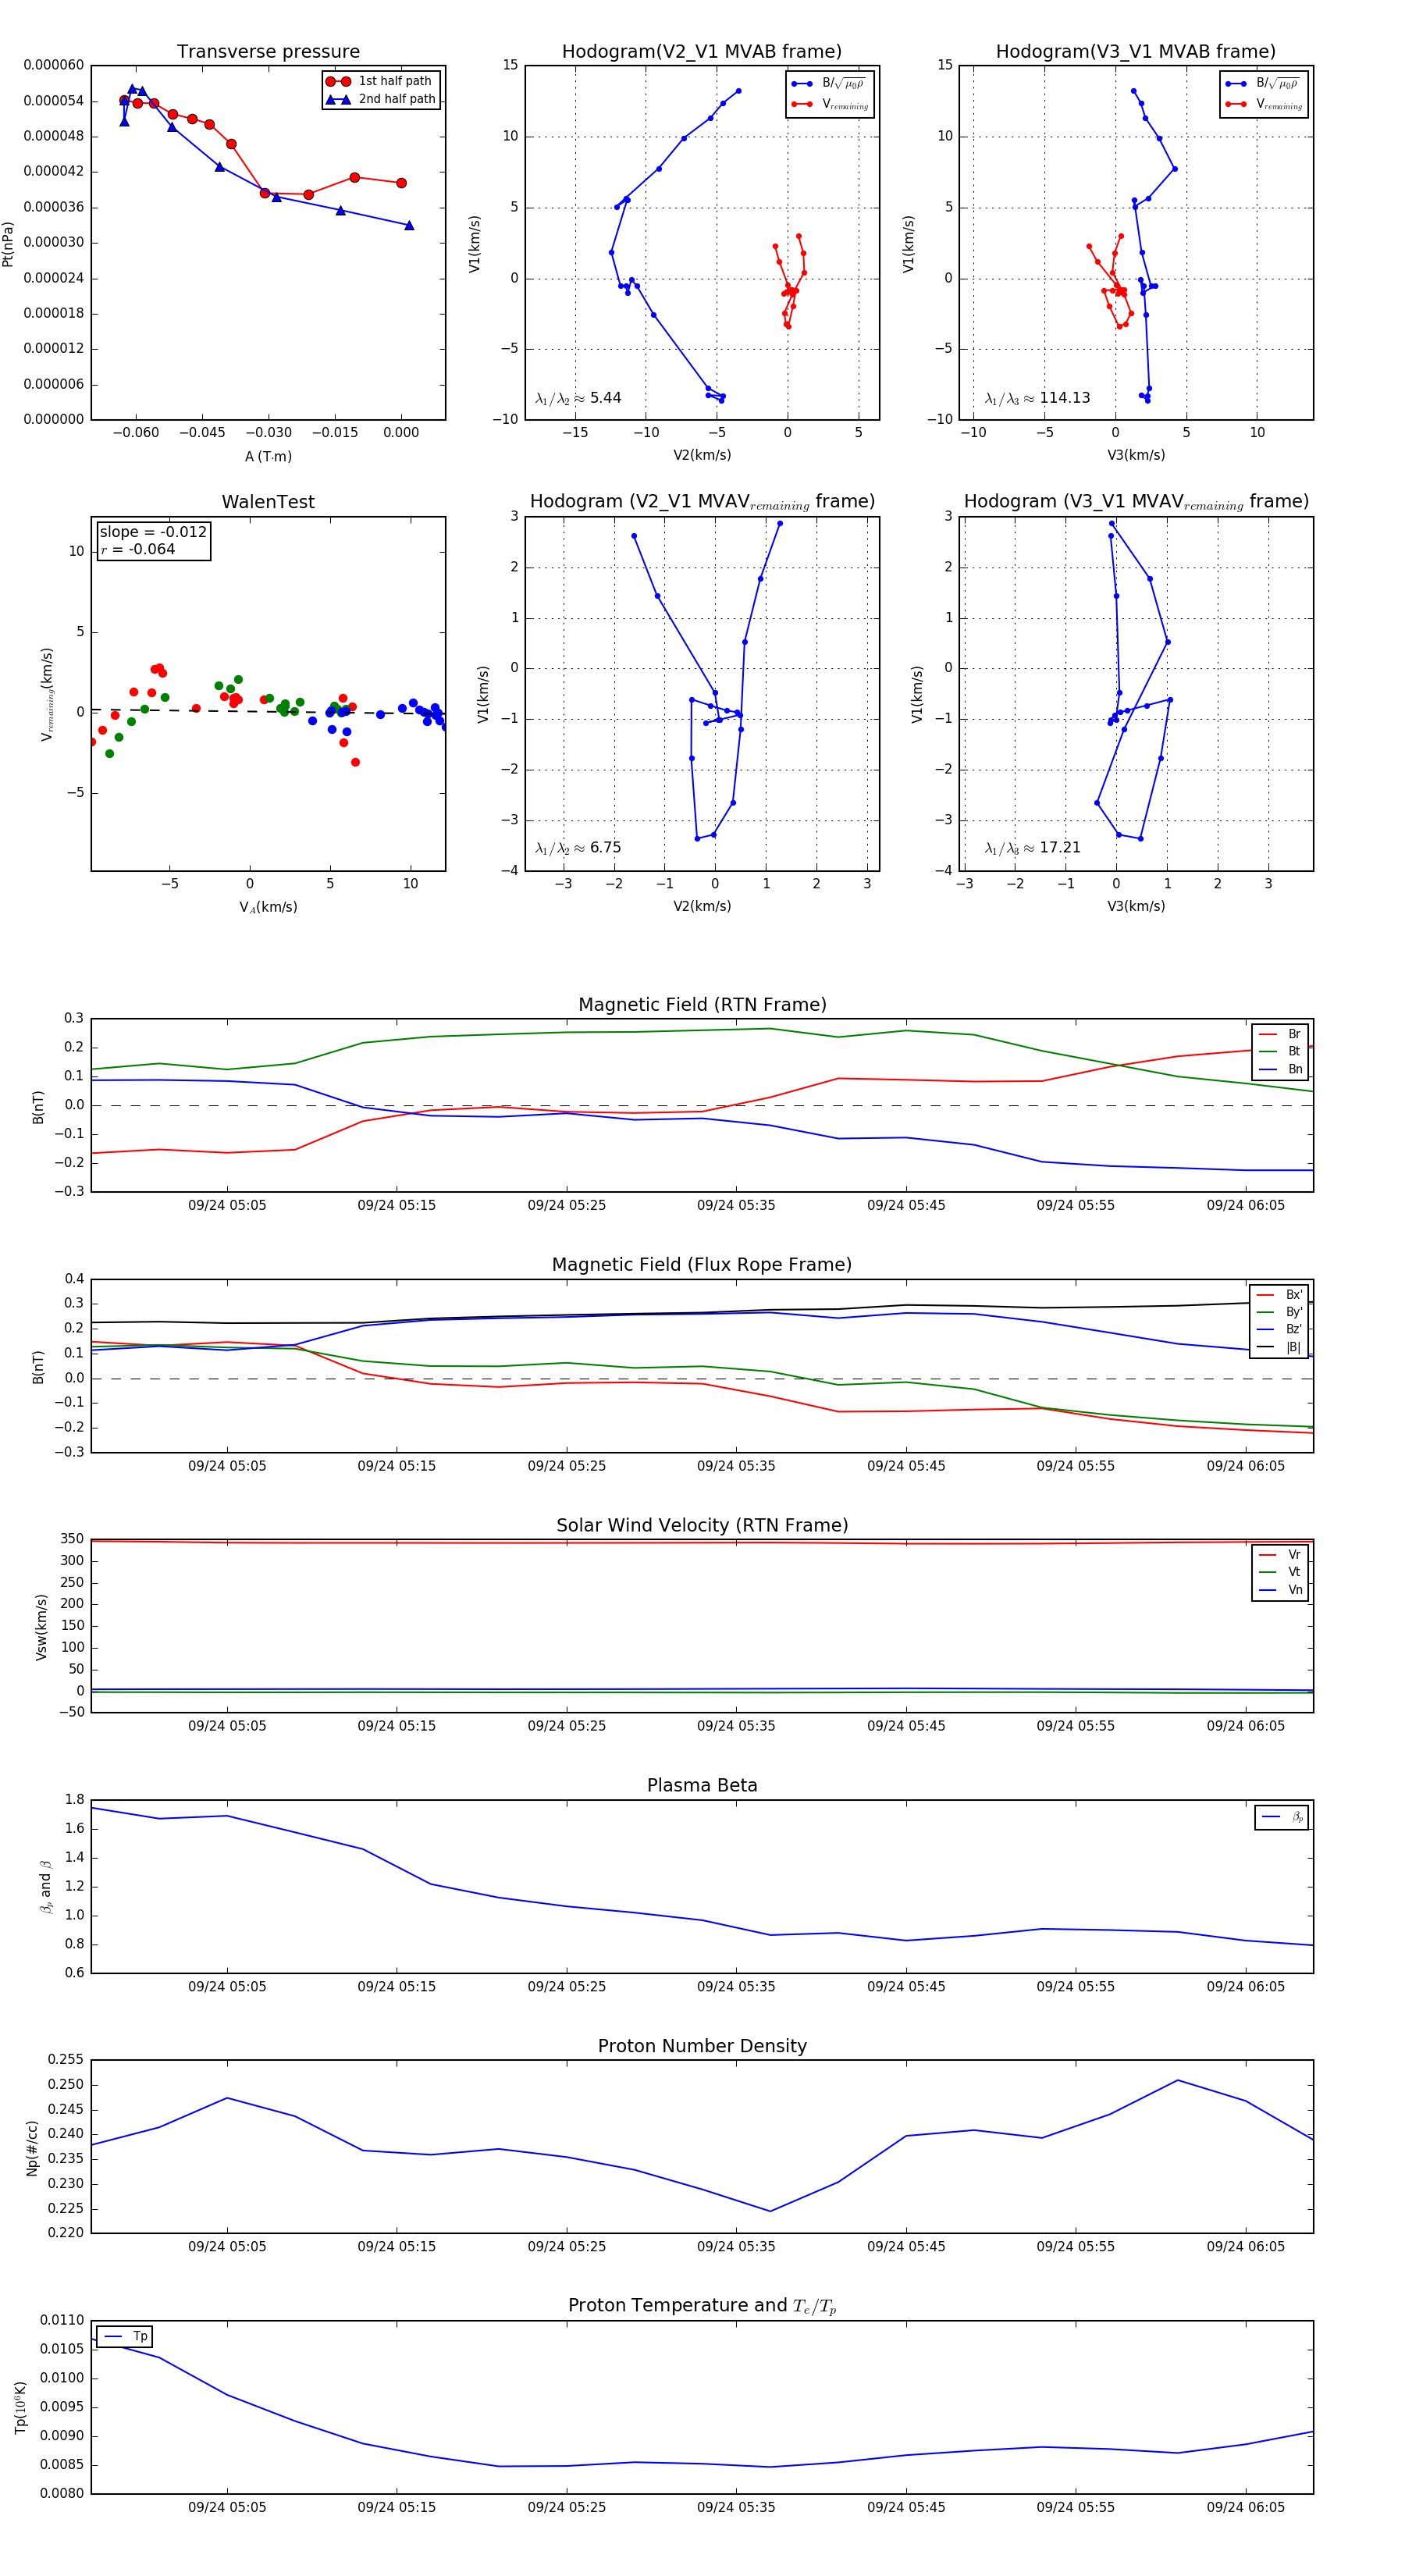Click the "Hodogram(V2_V1 MVAB frame)" title

coord(702,52)
